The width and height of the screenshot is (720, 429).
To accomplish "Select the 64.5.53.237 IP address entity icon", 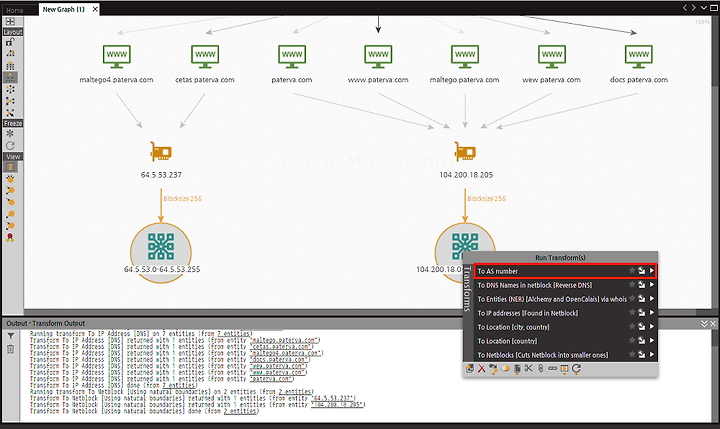I will pyautogui.click(x=161, y=151).
